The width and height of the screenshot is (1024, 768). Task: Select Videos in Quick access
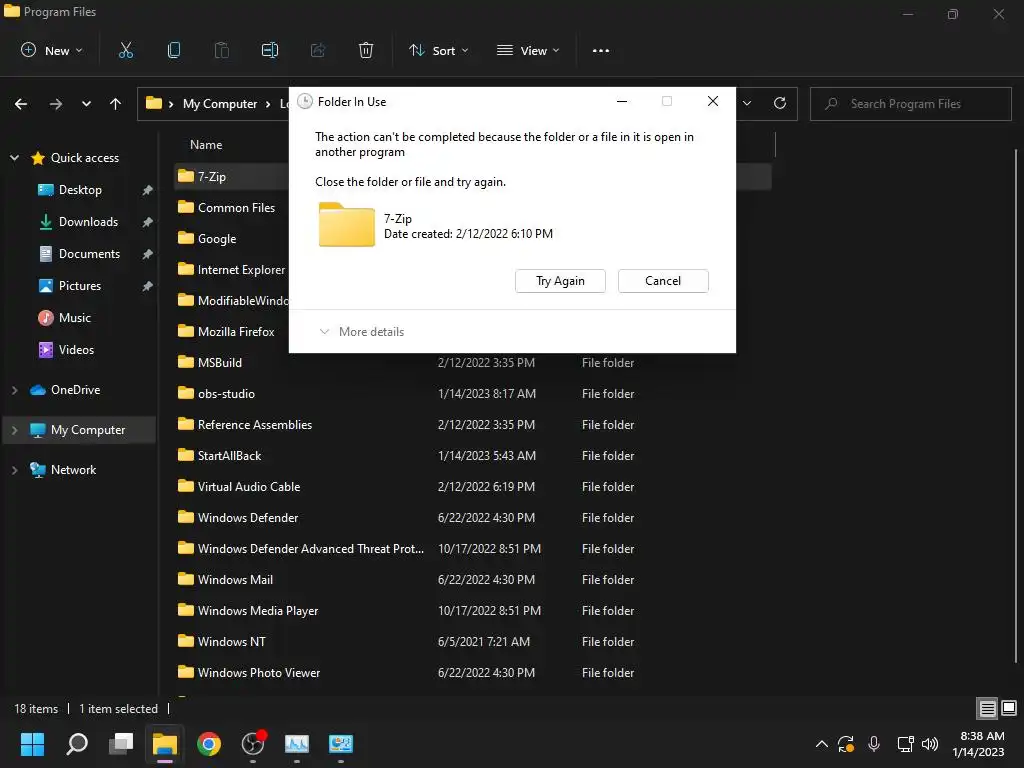(x=76, y=350)
